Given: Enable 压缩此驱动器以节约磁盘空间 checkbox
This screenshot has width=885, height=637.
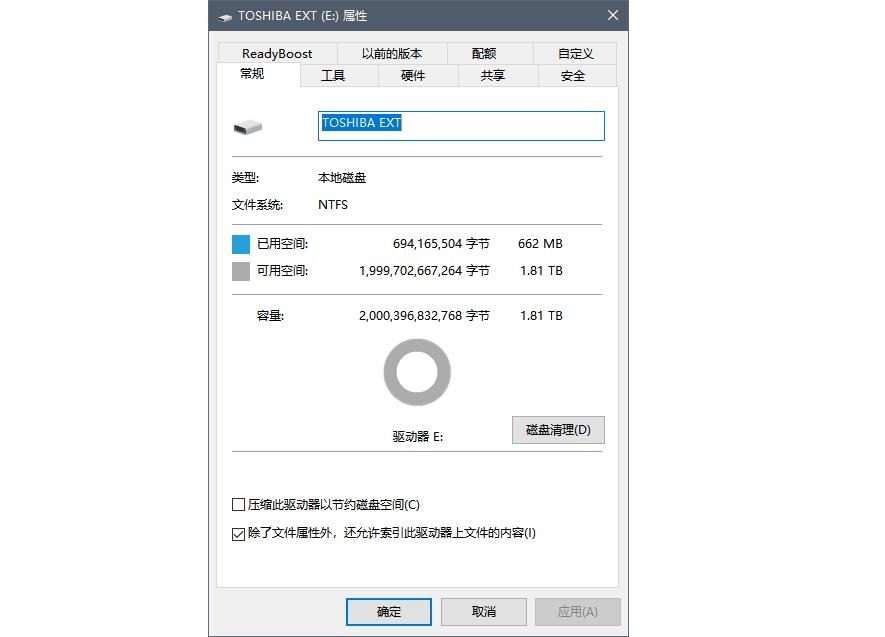Looking at the screenshot, I should (x=237, y=504).
